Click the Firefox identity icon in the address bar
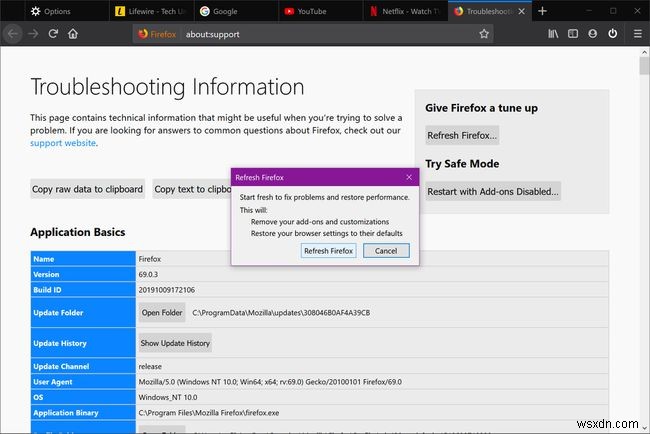The height and width of the screenshot is (434, 650). pyautogui.click(x=157, y=34)
